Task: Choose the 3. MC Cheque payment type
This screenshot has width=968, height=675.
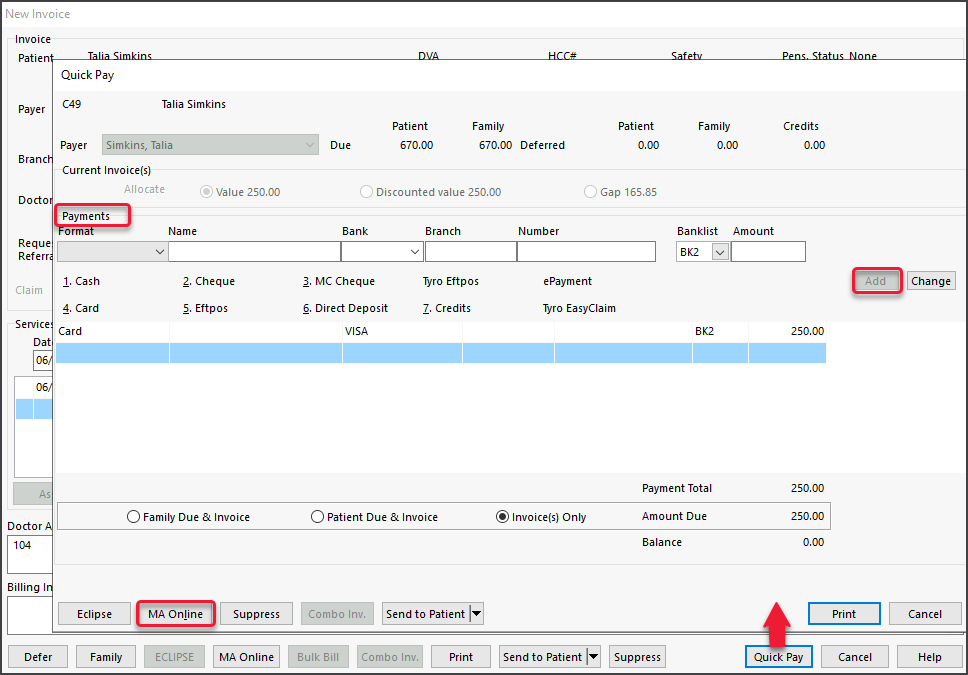Action: (x=338, y=281)
